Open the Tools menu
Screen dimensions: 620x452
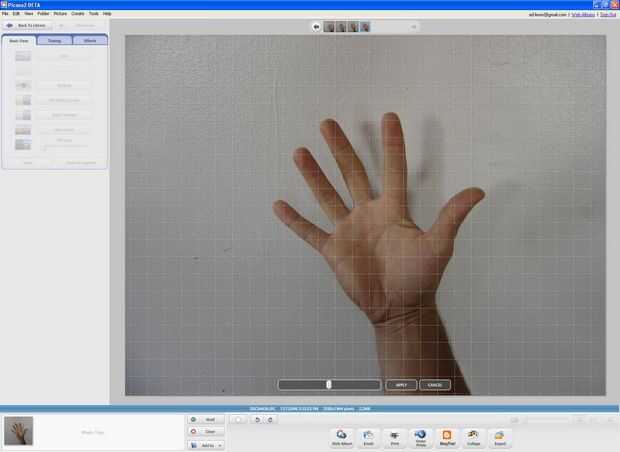coord(93,13)
